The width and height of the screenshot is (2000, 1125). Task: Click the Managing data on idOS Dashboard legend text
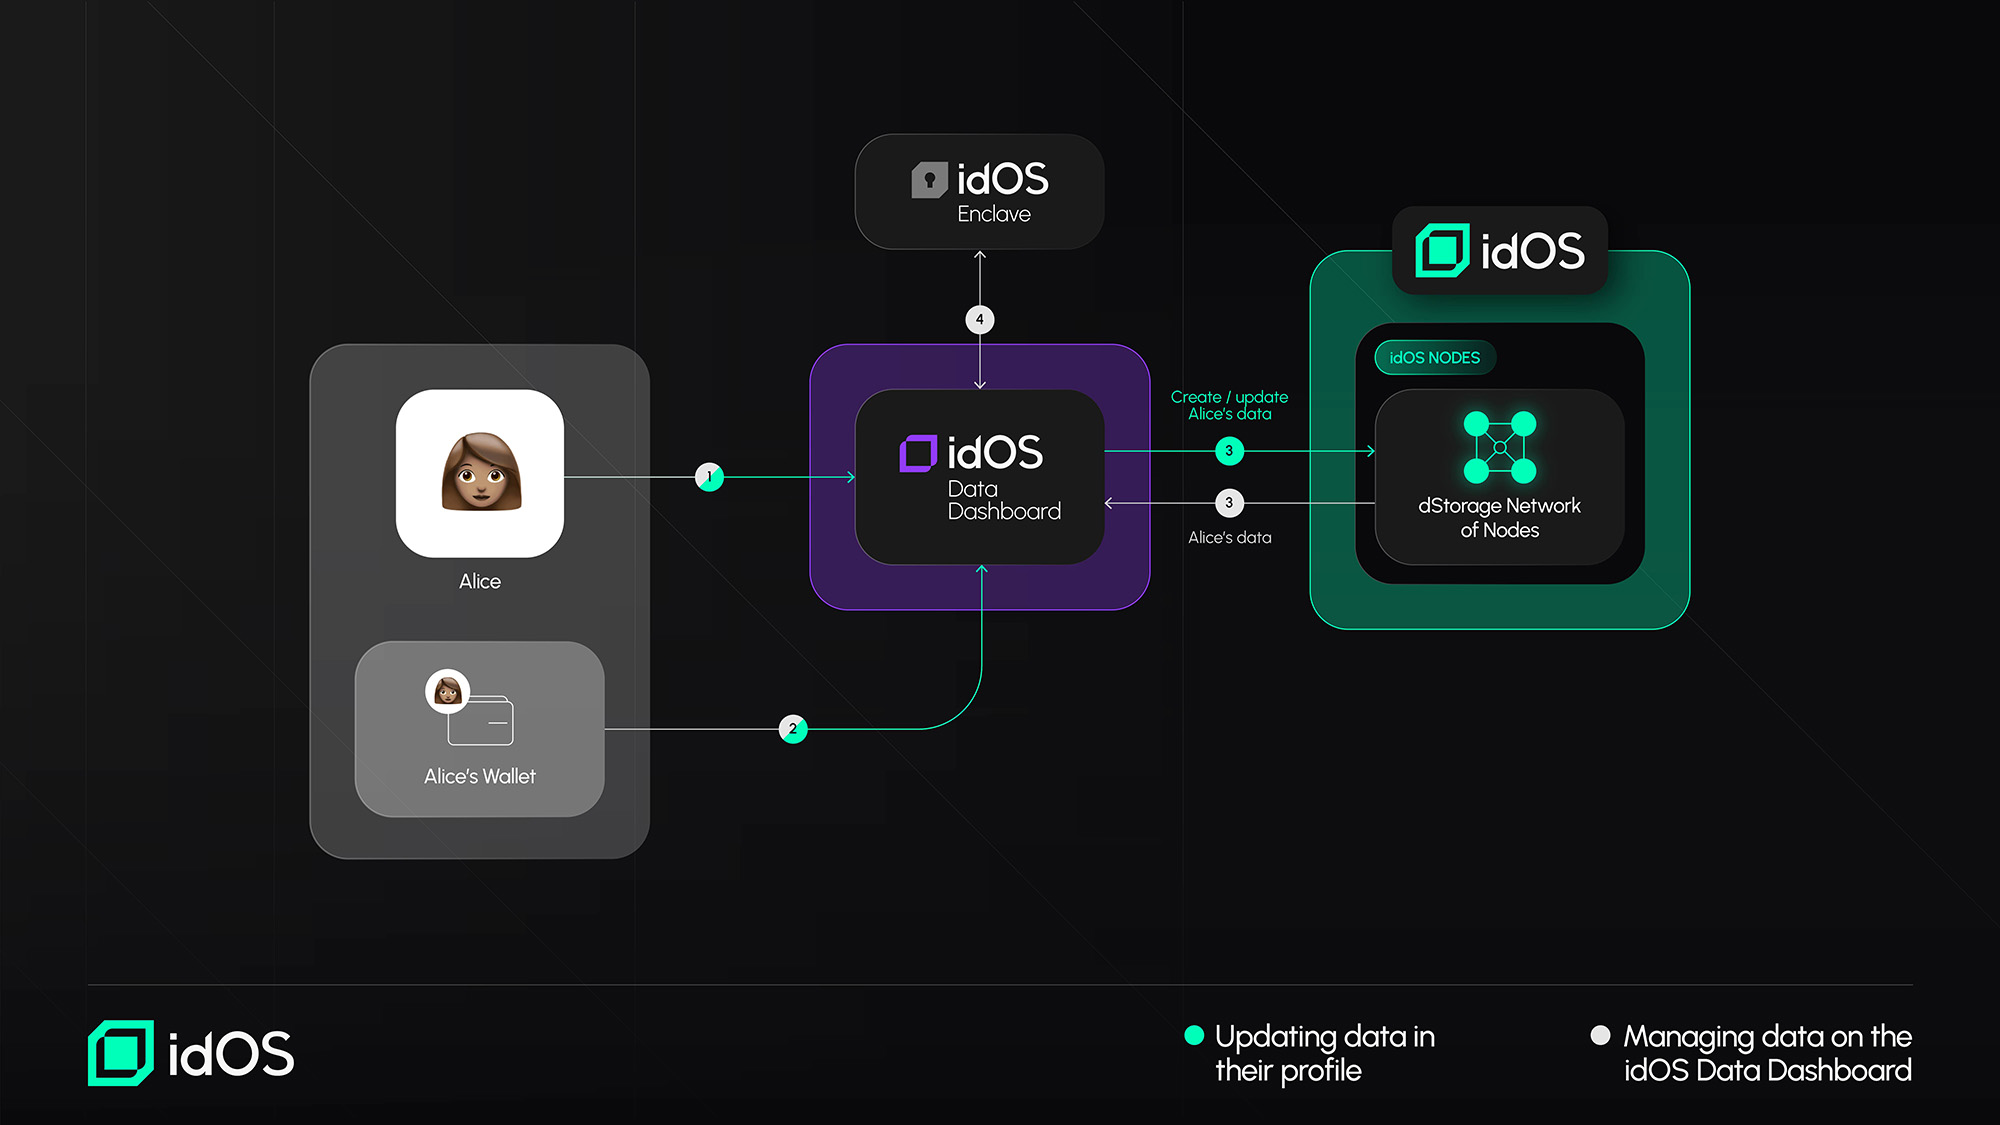point(1767,1053)
